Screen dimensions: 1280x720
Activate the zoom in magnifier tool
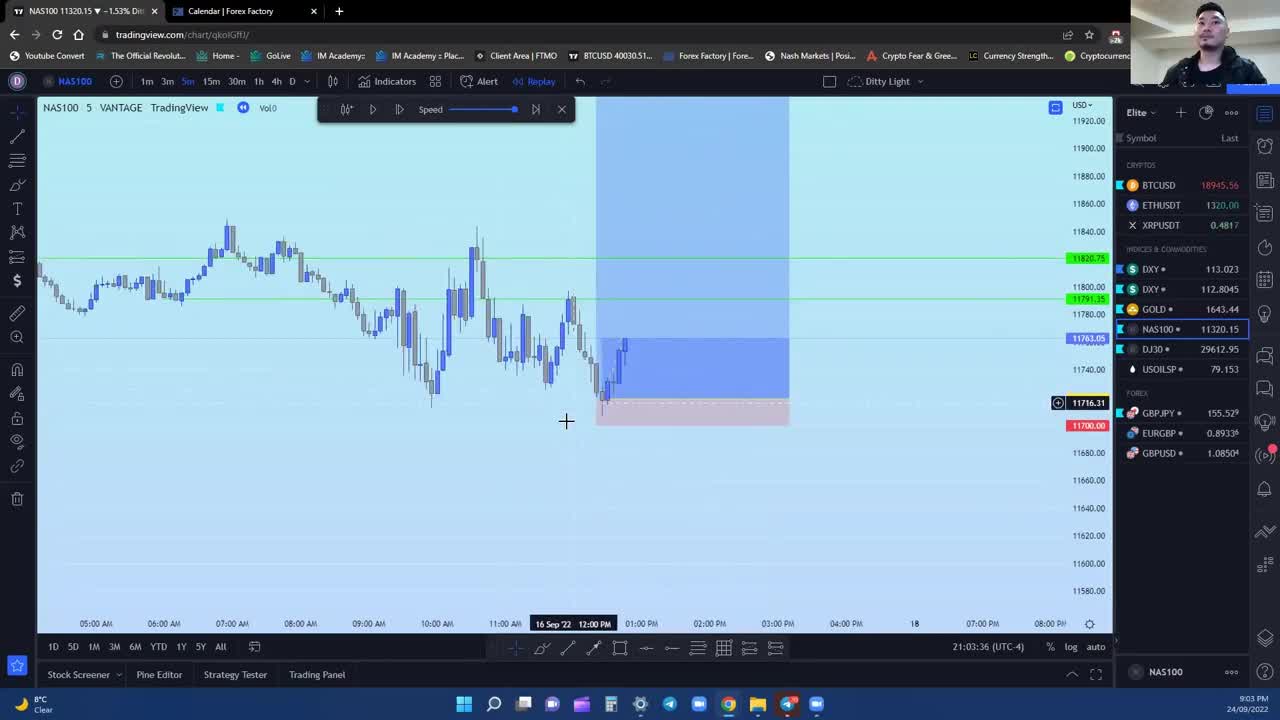pos(17,338)
